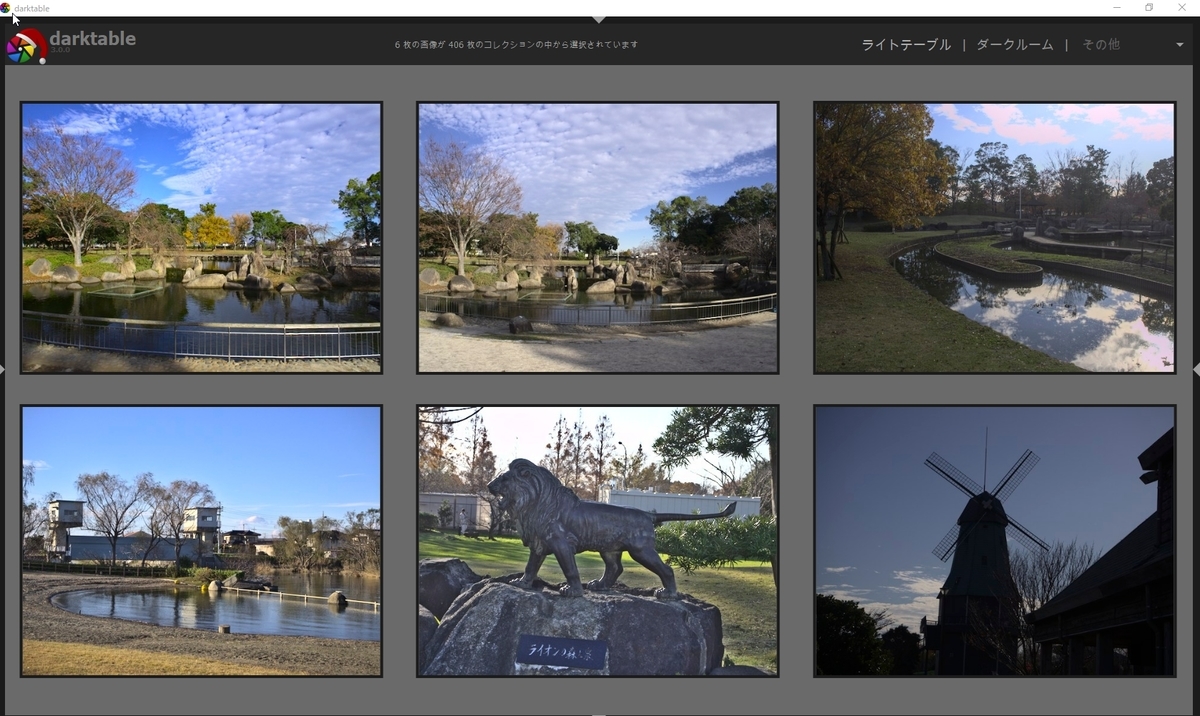This screenshot has height=716, width=1200.
Task: Select the pond photo with railing fence
Action: pyautogui.click(x=201, y=237)
